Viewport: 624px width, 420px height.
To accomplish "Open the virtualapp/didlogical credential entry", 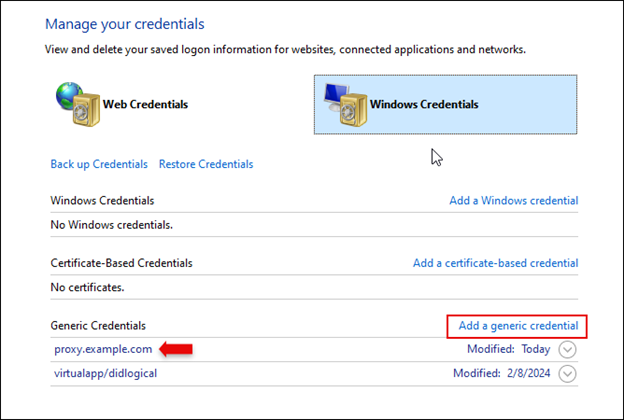I will [105, 374].
